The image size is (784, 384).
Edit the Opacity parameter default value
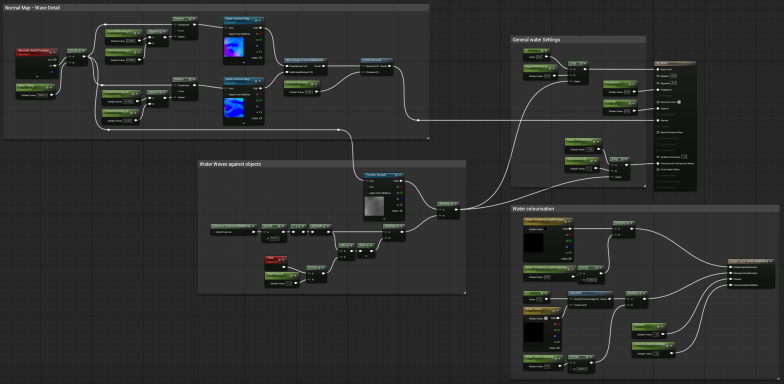pyautogui.click(x=627, y=111)
